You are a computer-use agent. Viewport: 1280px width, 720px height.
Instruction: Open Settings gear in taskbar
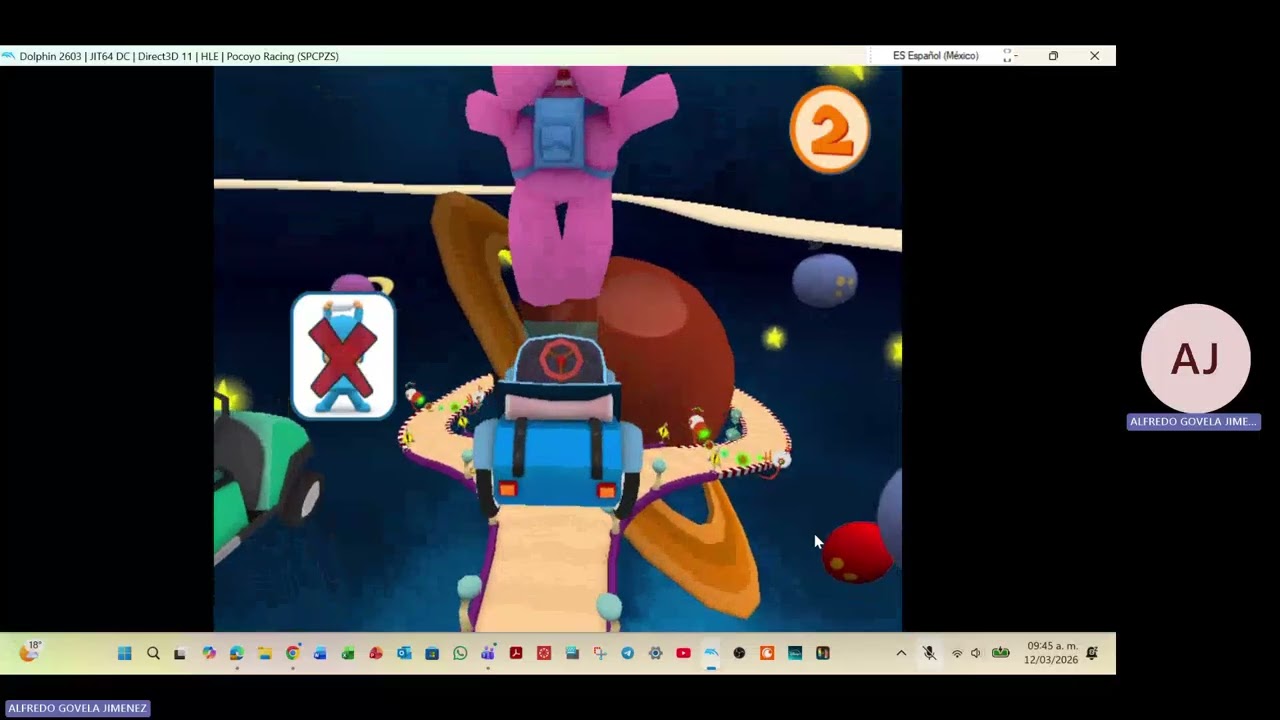point(655,653)
